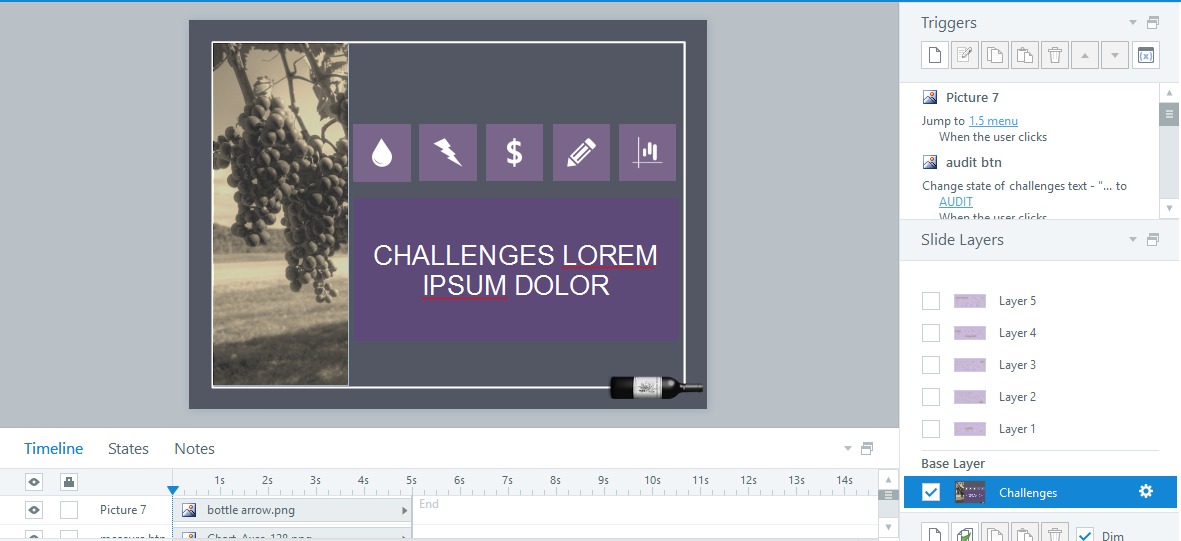Click the timeline playhead marker
The image size is (1181, 541).
pos(172,491)
